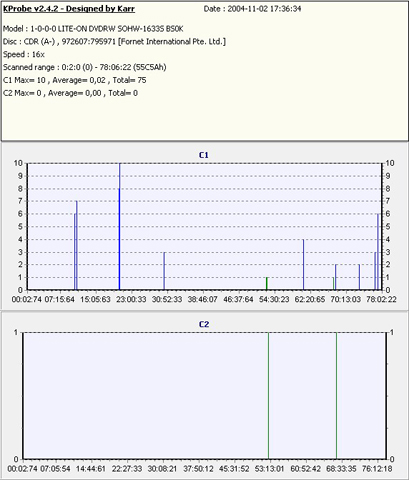
Task: Click the C2 green spike near 68:33:35
Action: click(336, 395)
